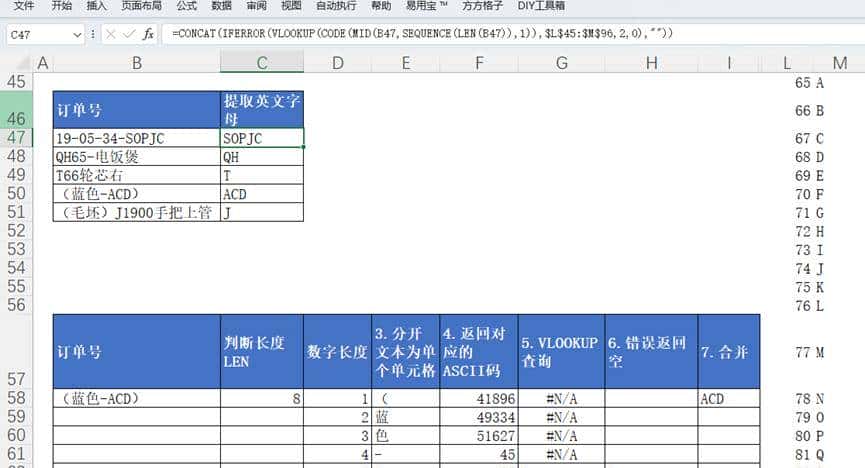Select merged result ACD in column I
Image resolution: width=865 pixels, height=468 pixels.
pos(729,398)
